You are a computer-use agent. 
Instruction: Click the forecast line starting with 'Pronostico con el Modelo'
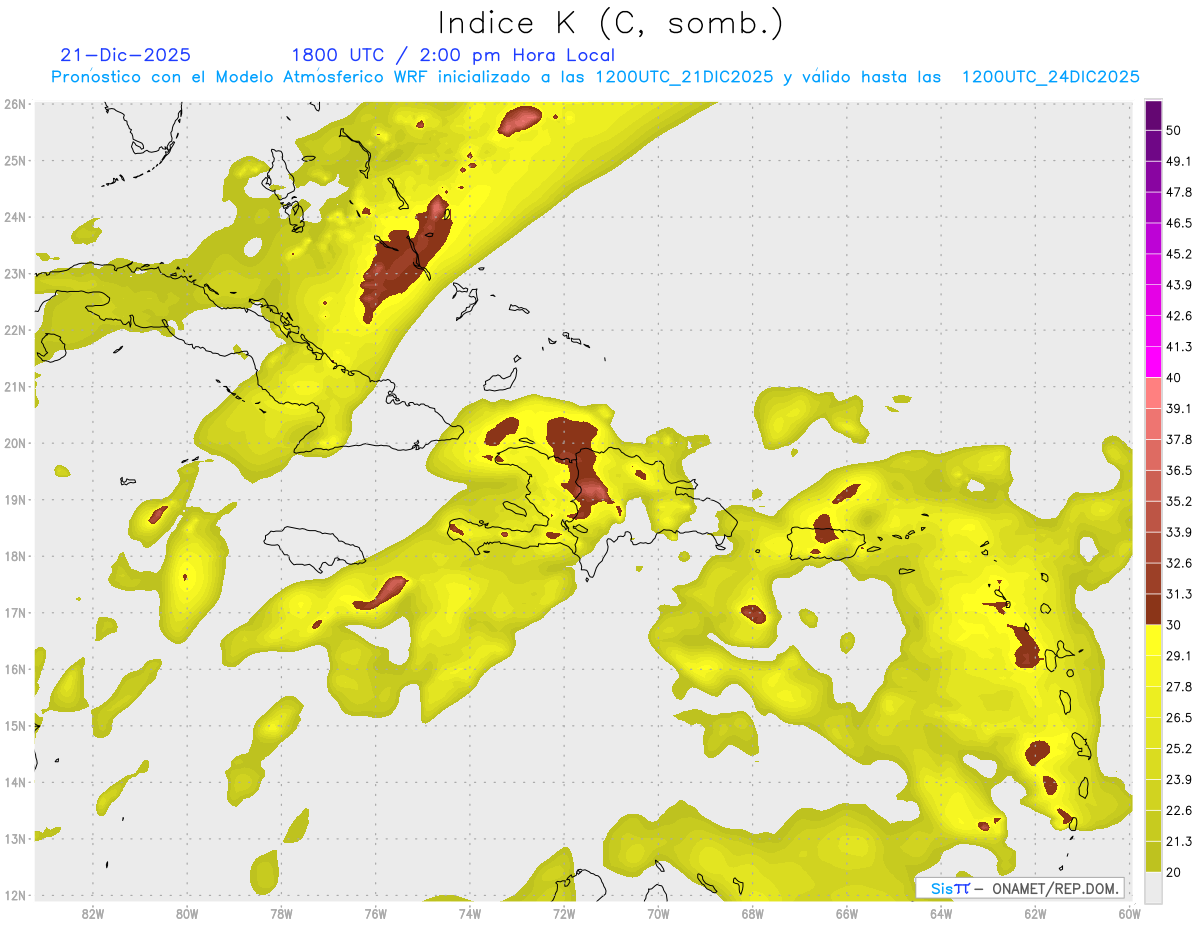click(x=596, y=77)
